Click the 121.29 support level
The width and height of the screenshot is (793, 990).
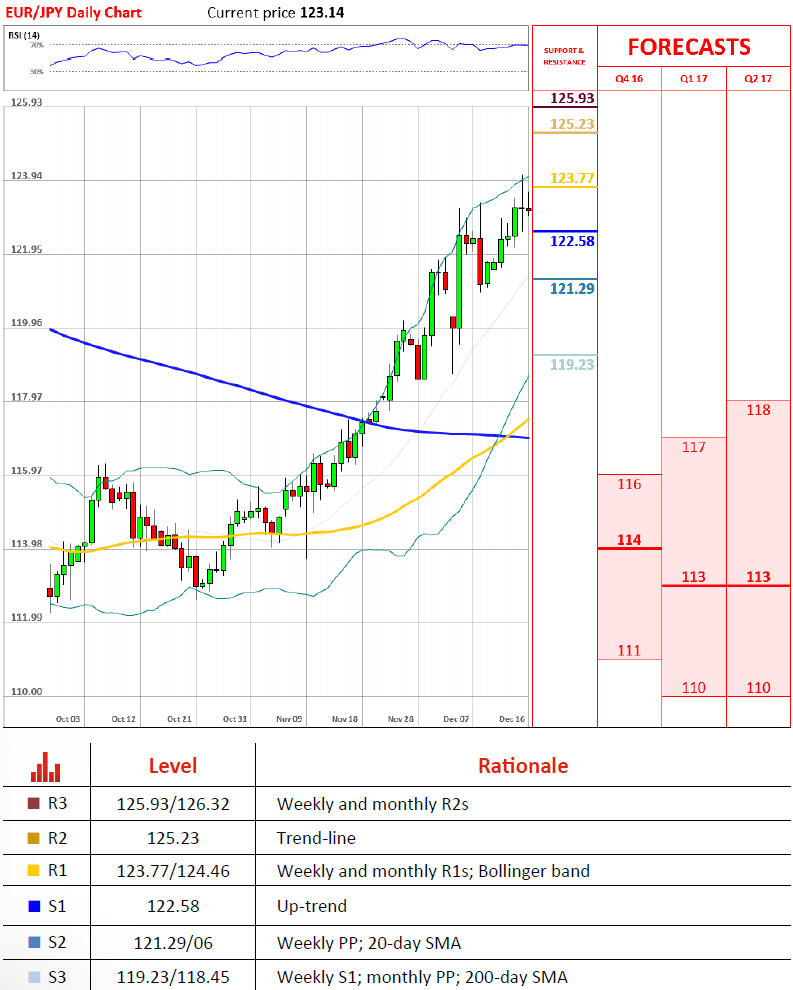(x=572, y=289)
